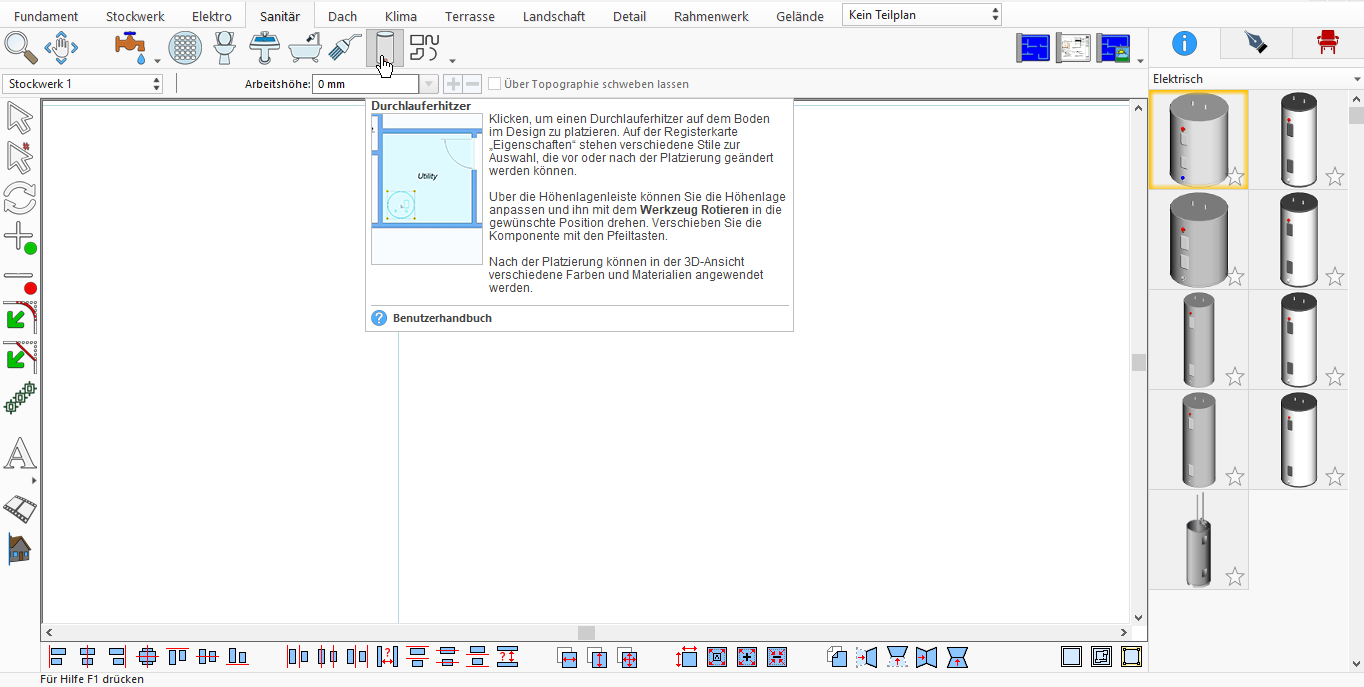Toggle favorite star on the heater with pipes

[1235, 576]
